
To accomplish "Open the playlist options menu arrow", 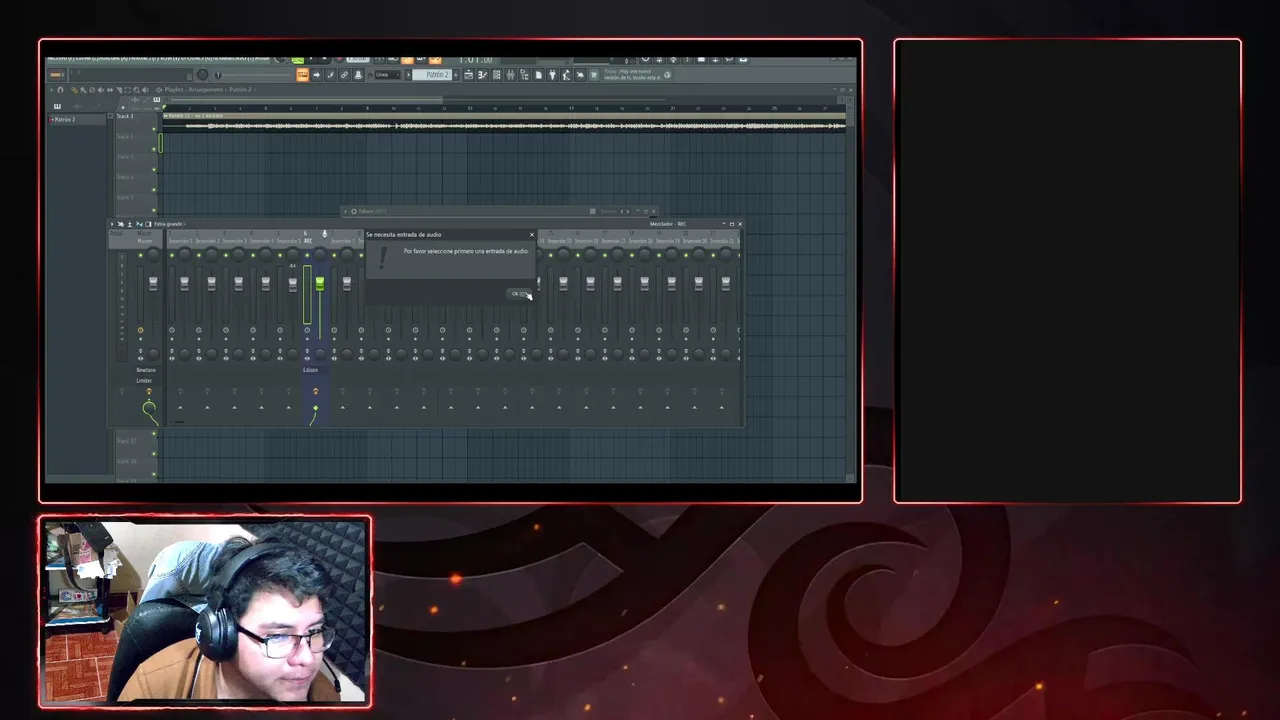I will (52, 90).
